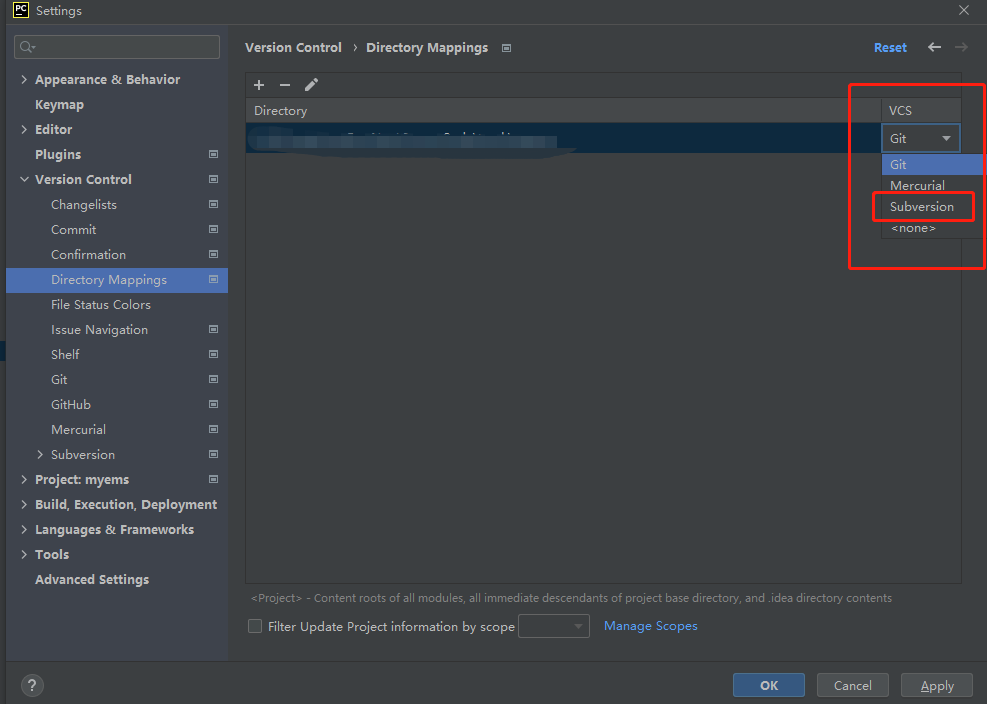Focus the settings search field
987x704 pixels.
coord(117,47)
